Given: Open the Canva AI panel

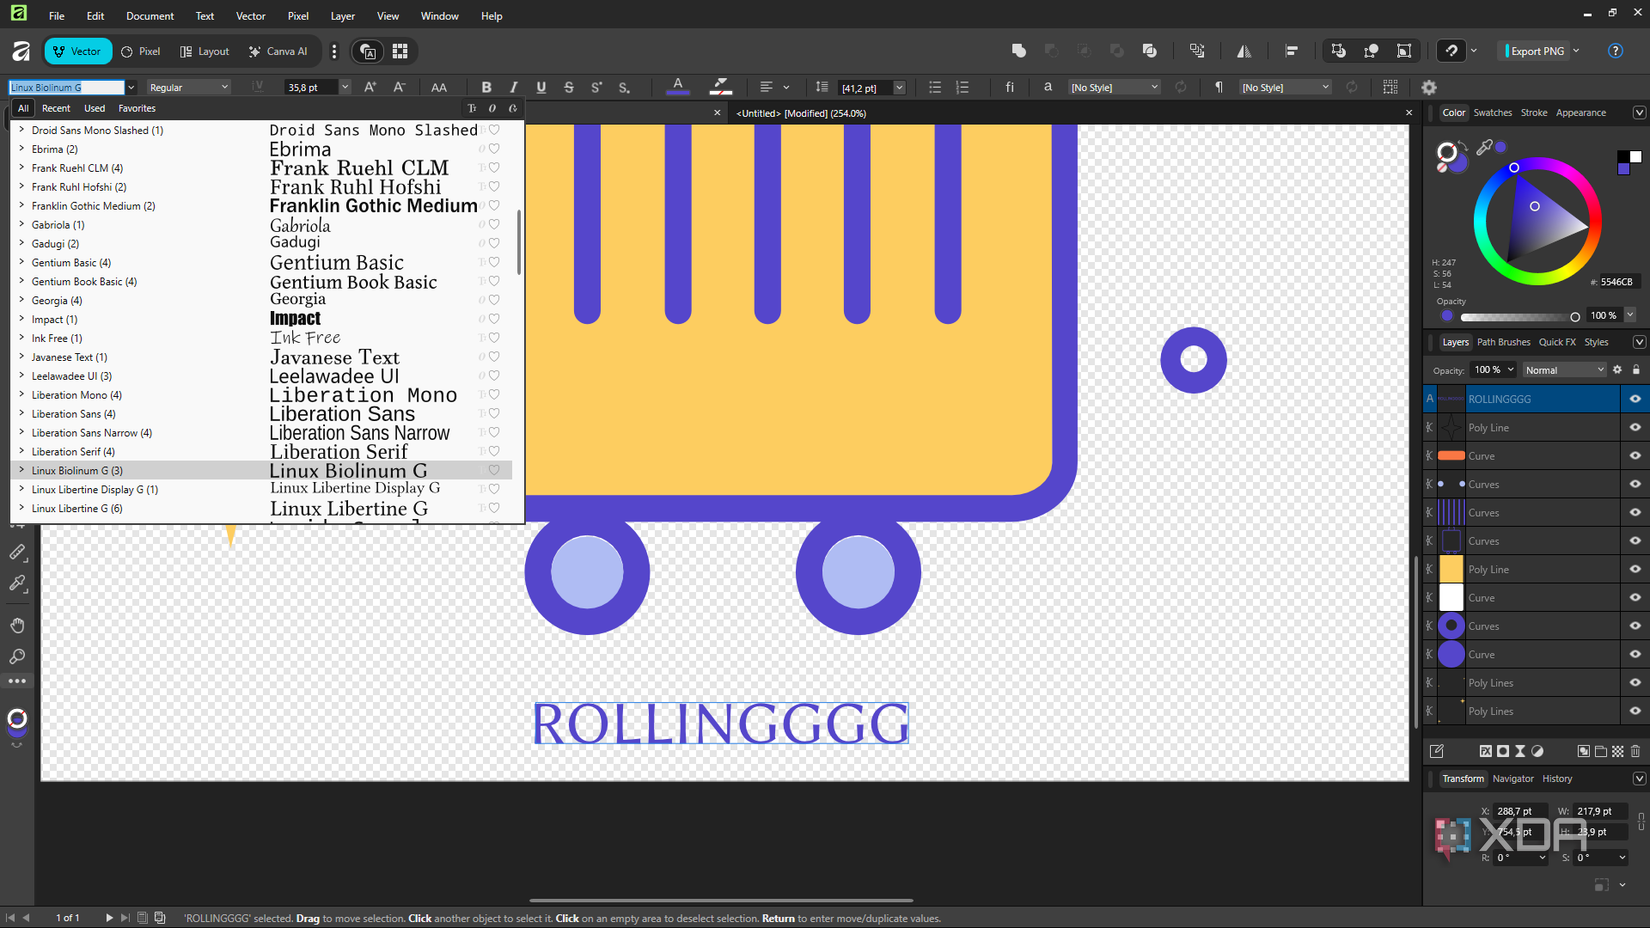Looking at the screenshot, I should (278, 51).
